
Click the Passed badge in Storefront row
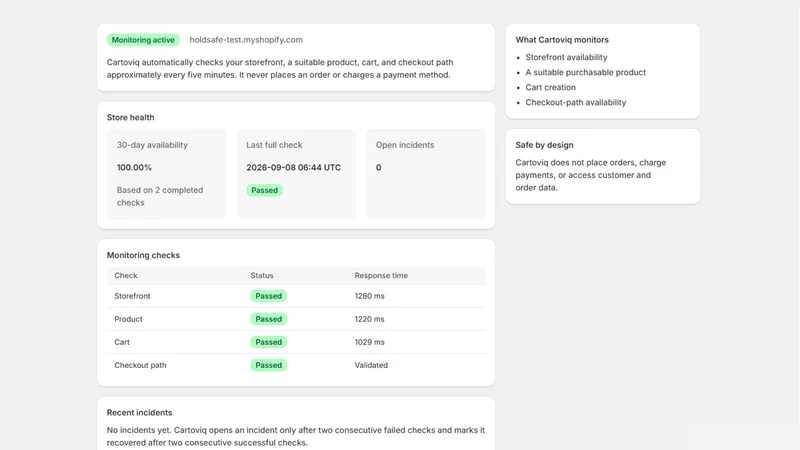point(268,296)
